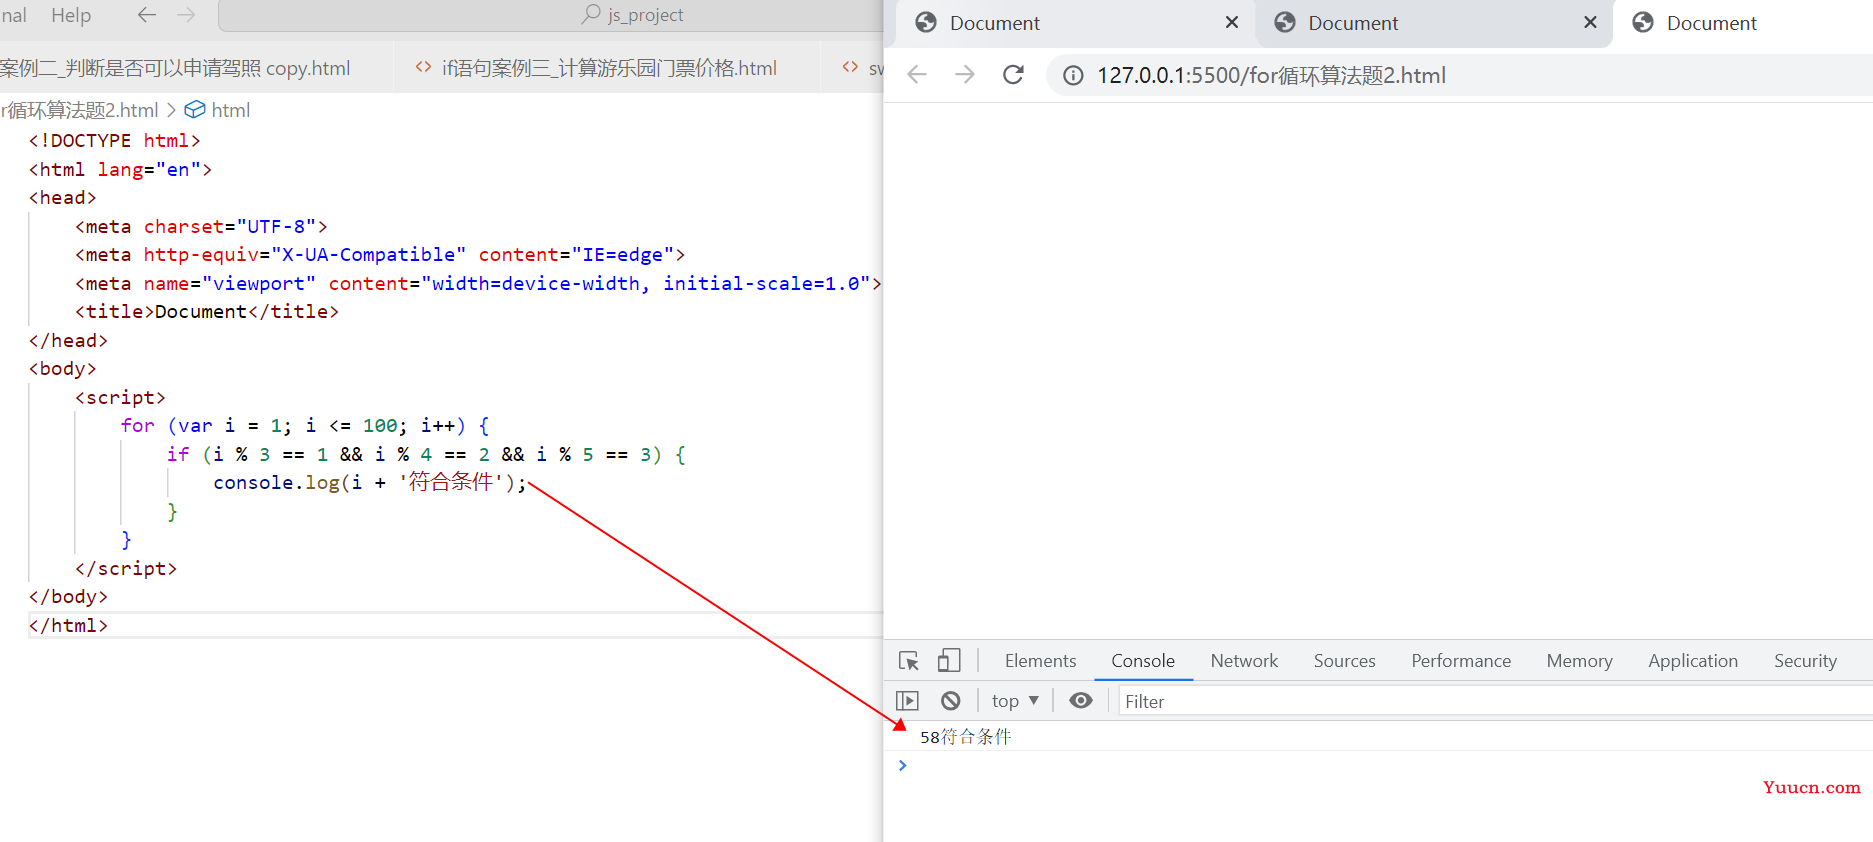Click the opening <script> tag line

120,398
